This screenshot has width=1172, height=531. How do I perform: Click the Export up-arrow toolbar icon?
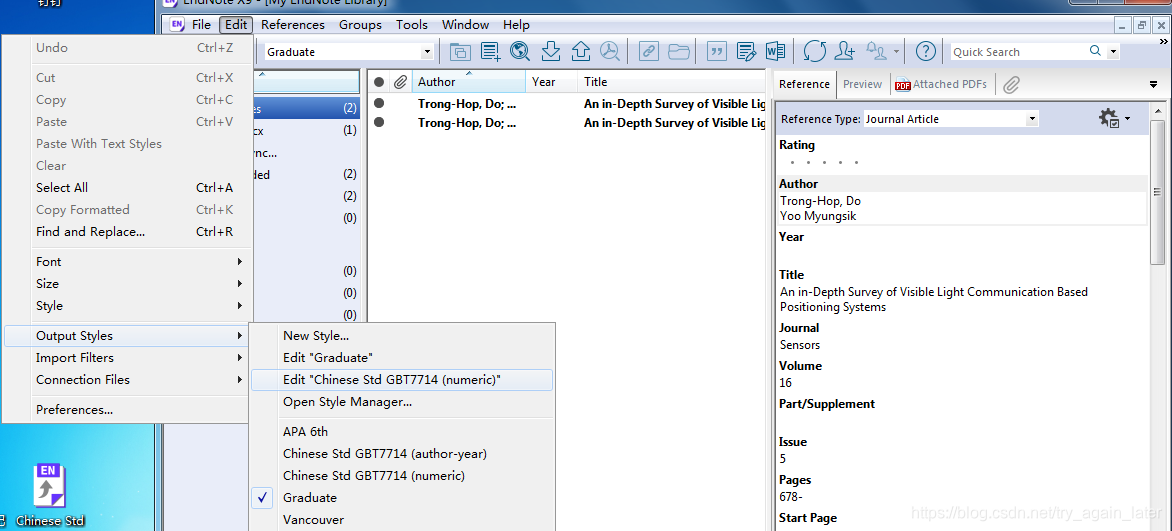pos(581,52)
